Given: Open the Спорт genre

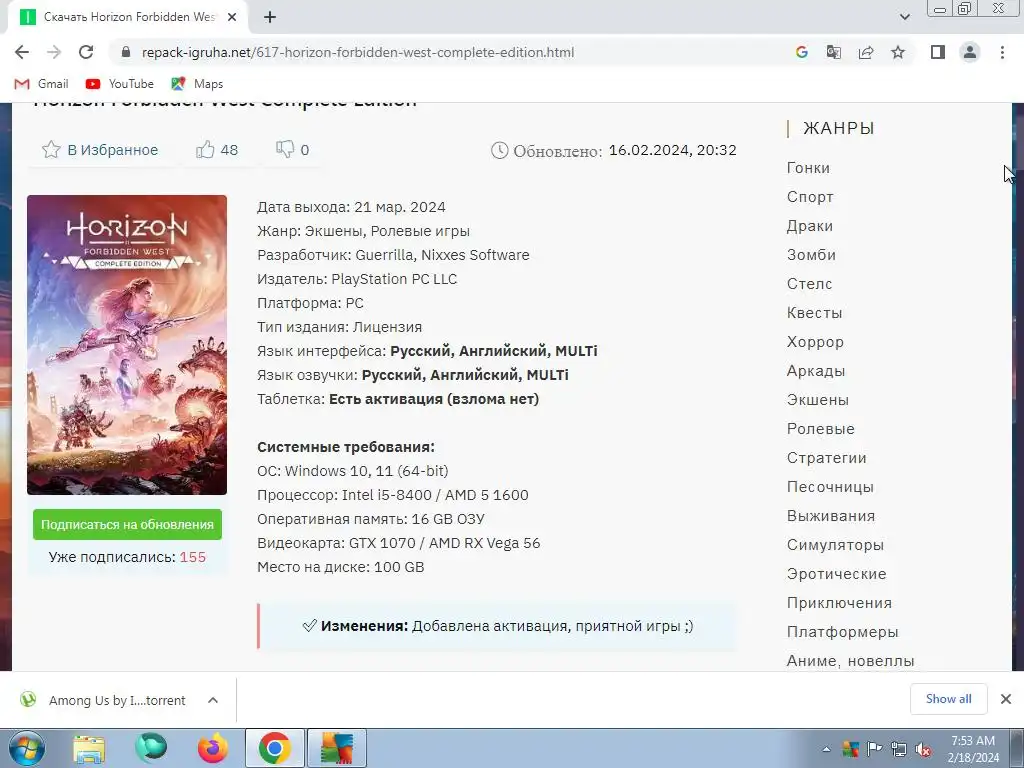Looking at the screenshot, I should [x=810, y=197].
